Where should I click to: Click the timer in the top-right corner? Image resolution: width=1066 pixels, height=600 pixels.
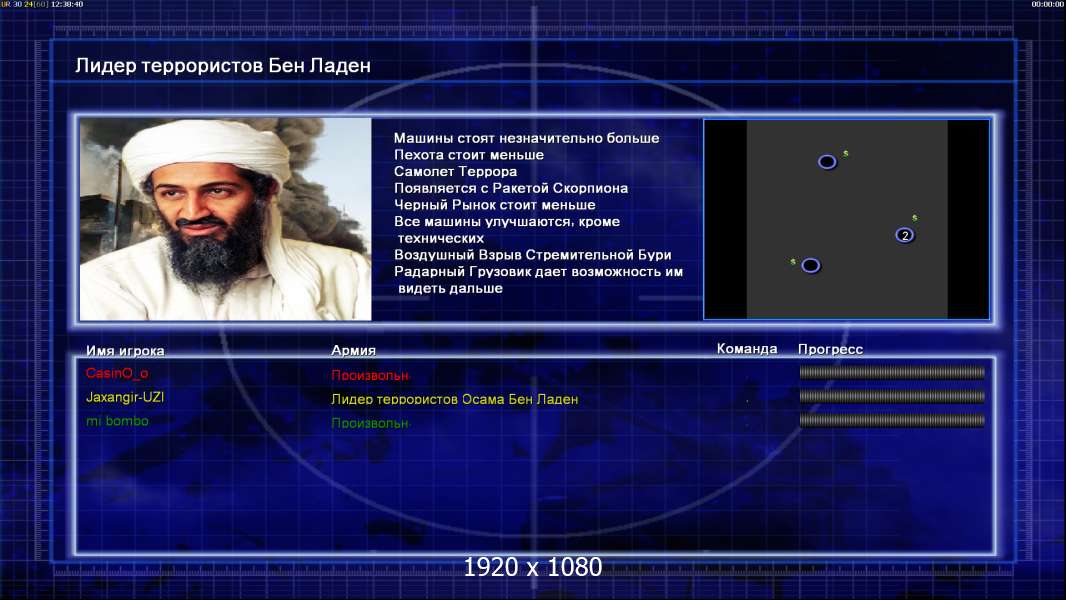pyautogui.click(x=1046, y=5)
